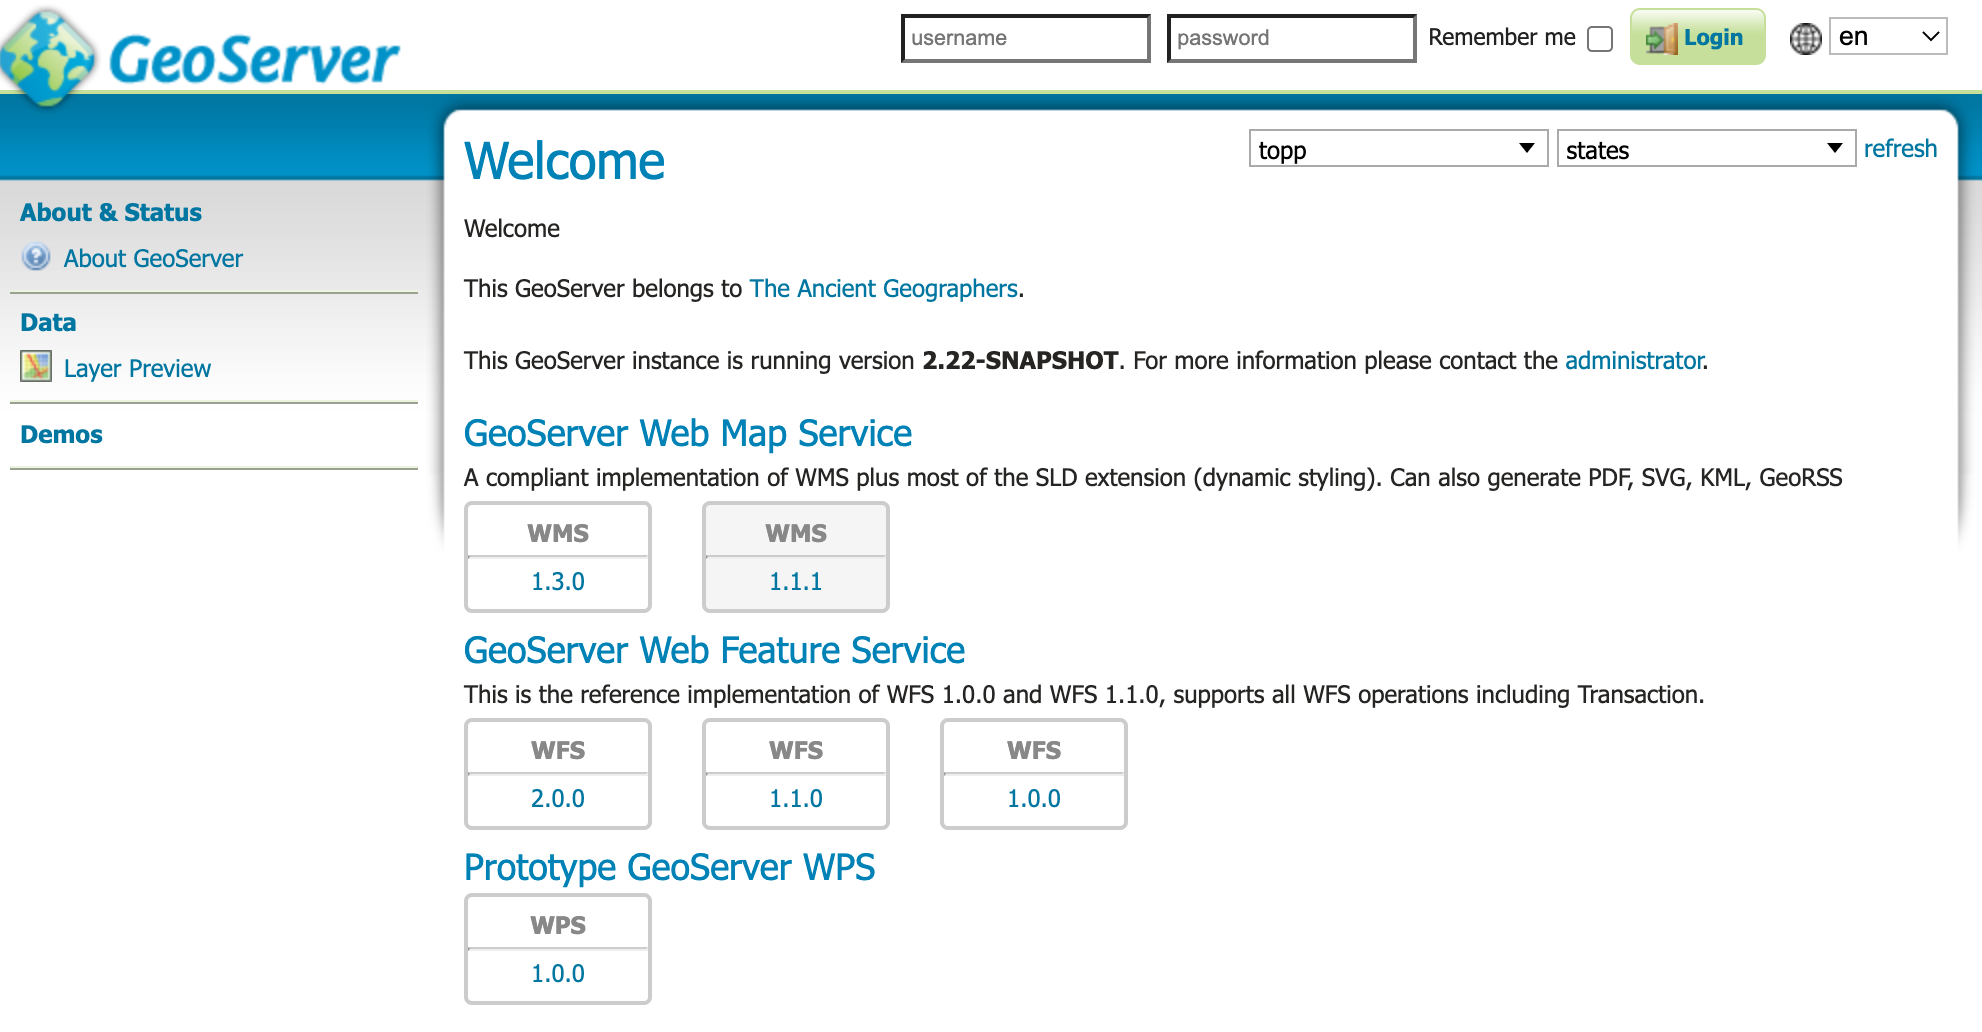
Task: Click the password input field
Action: [x=1291, y=38]
